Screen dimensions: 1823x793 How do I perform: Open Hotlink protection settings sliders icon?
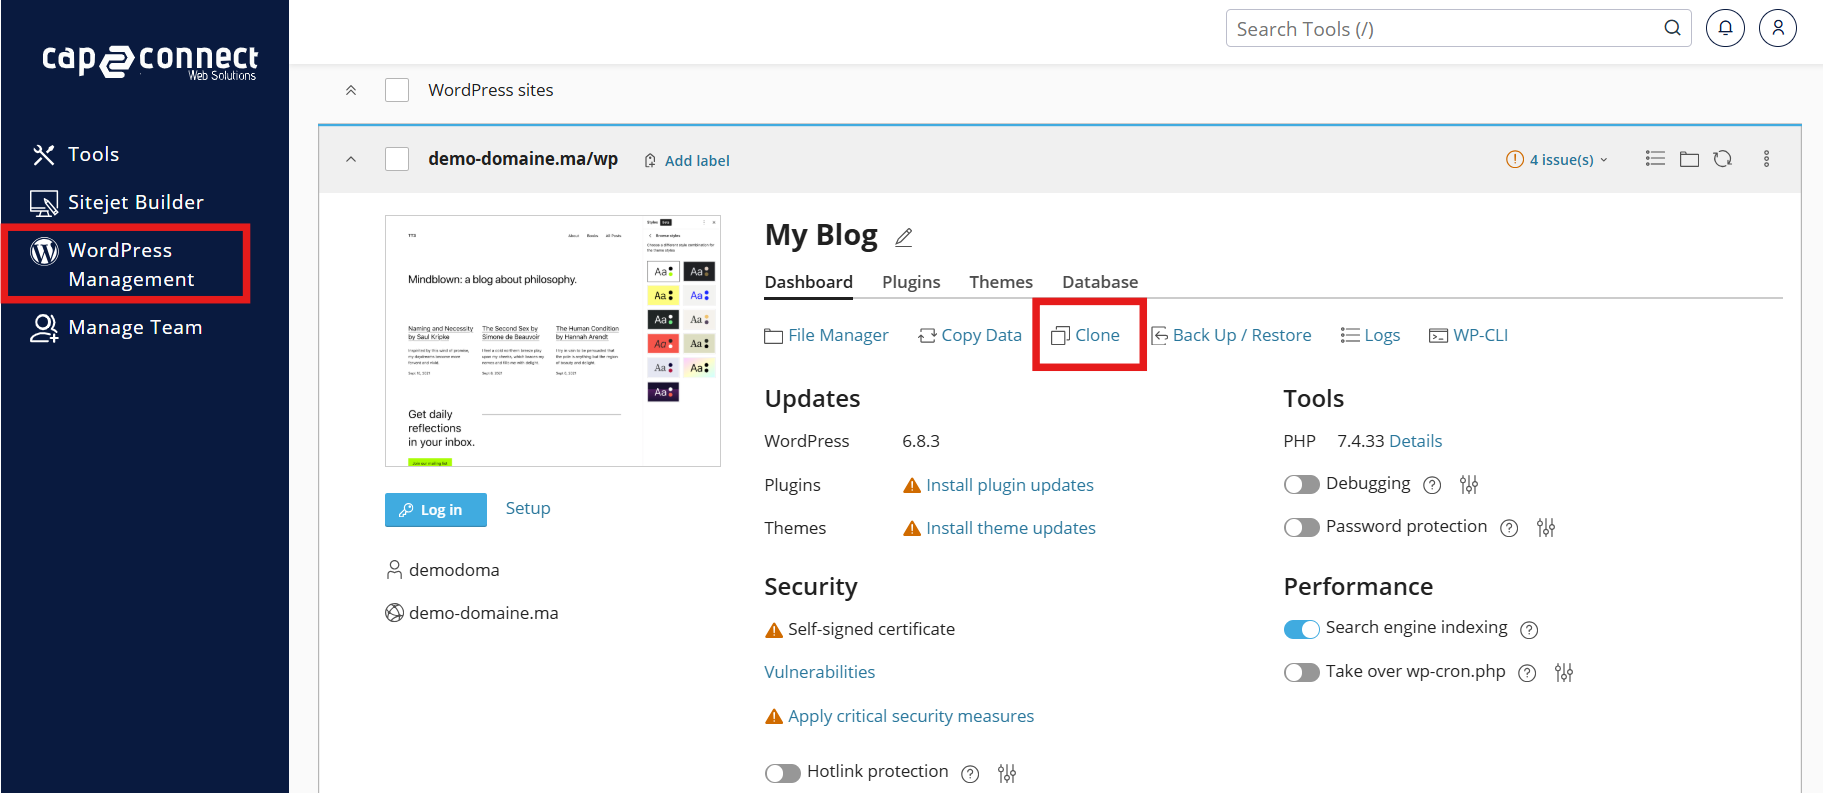point(1007,773)
